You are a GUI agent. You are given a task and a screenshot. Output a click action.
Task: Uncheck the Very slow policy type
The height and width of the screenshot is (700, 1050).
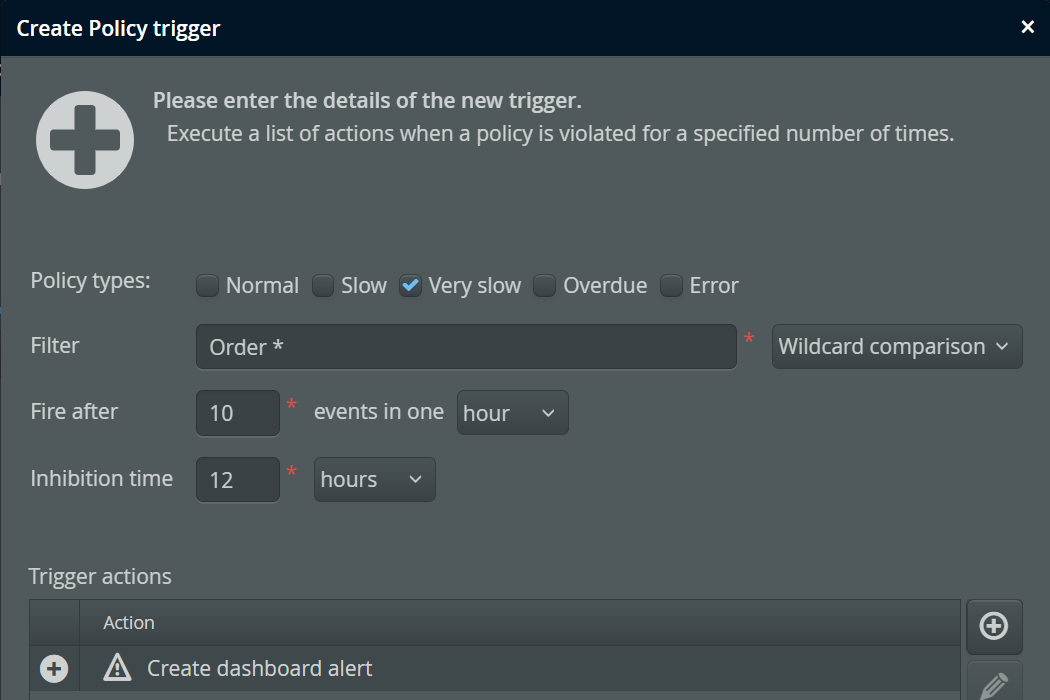pyautogui.click(x=410, y=286)
